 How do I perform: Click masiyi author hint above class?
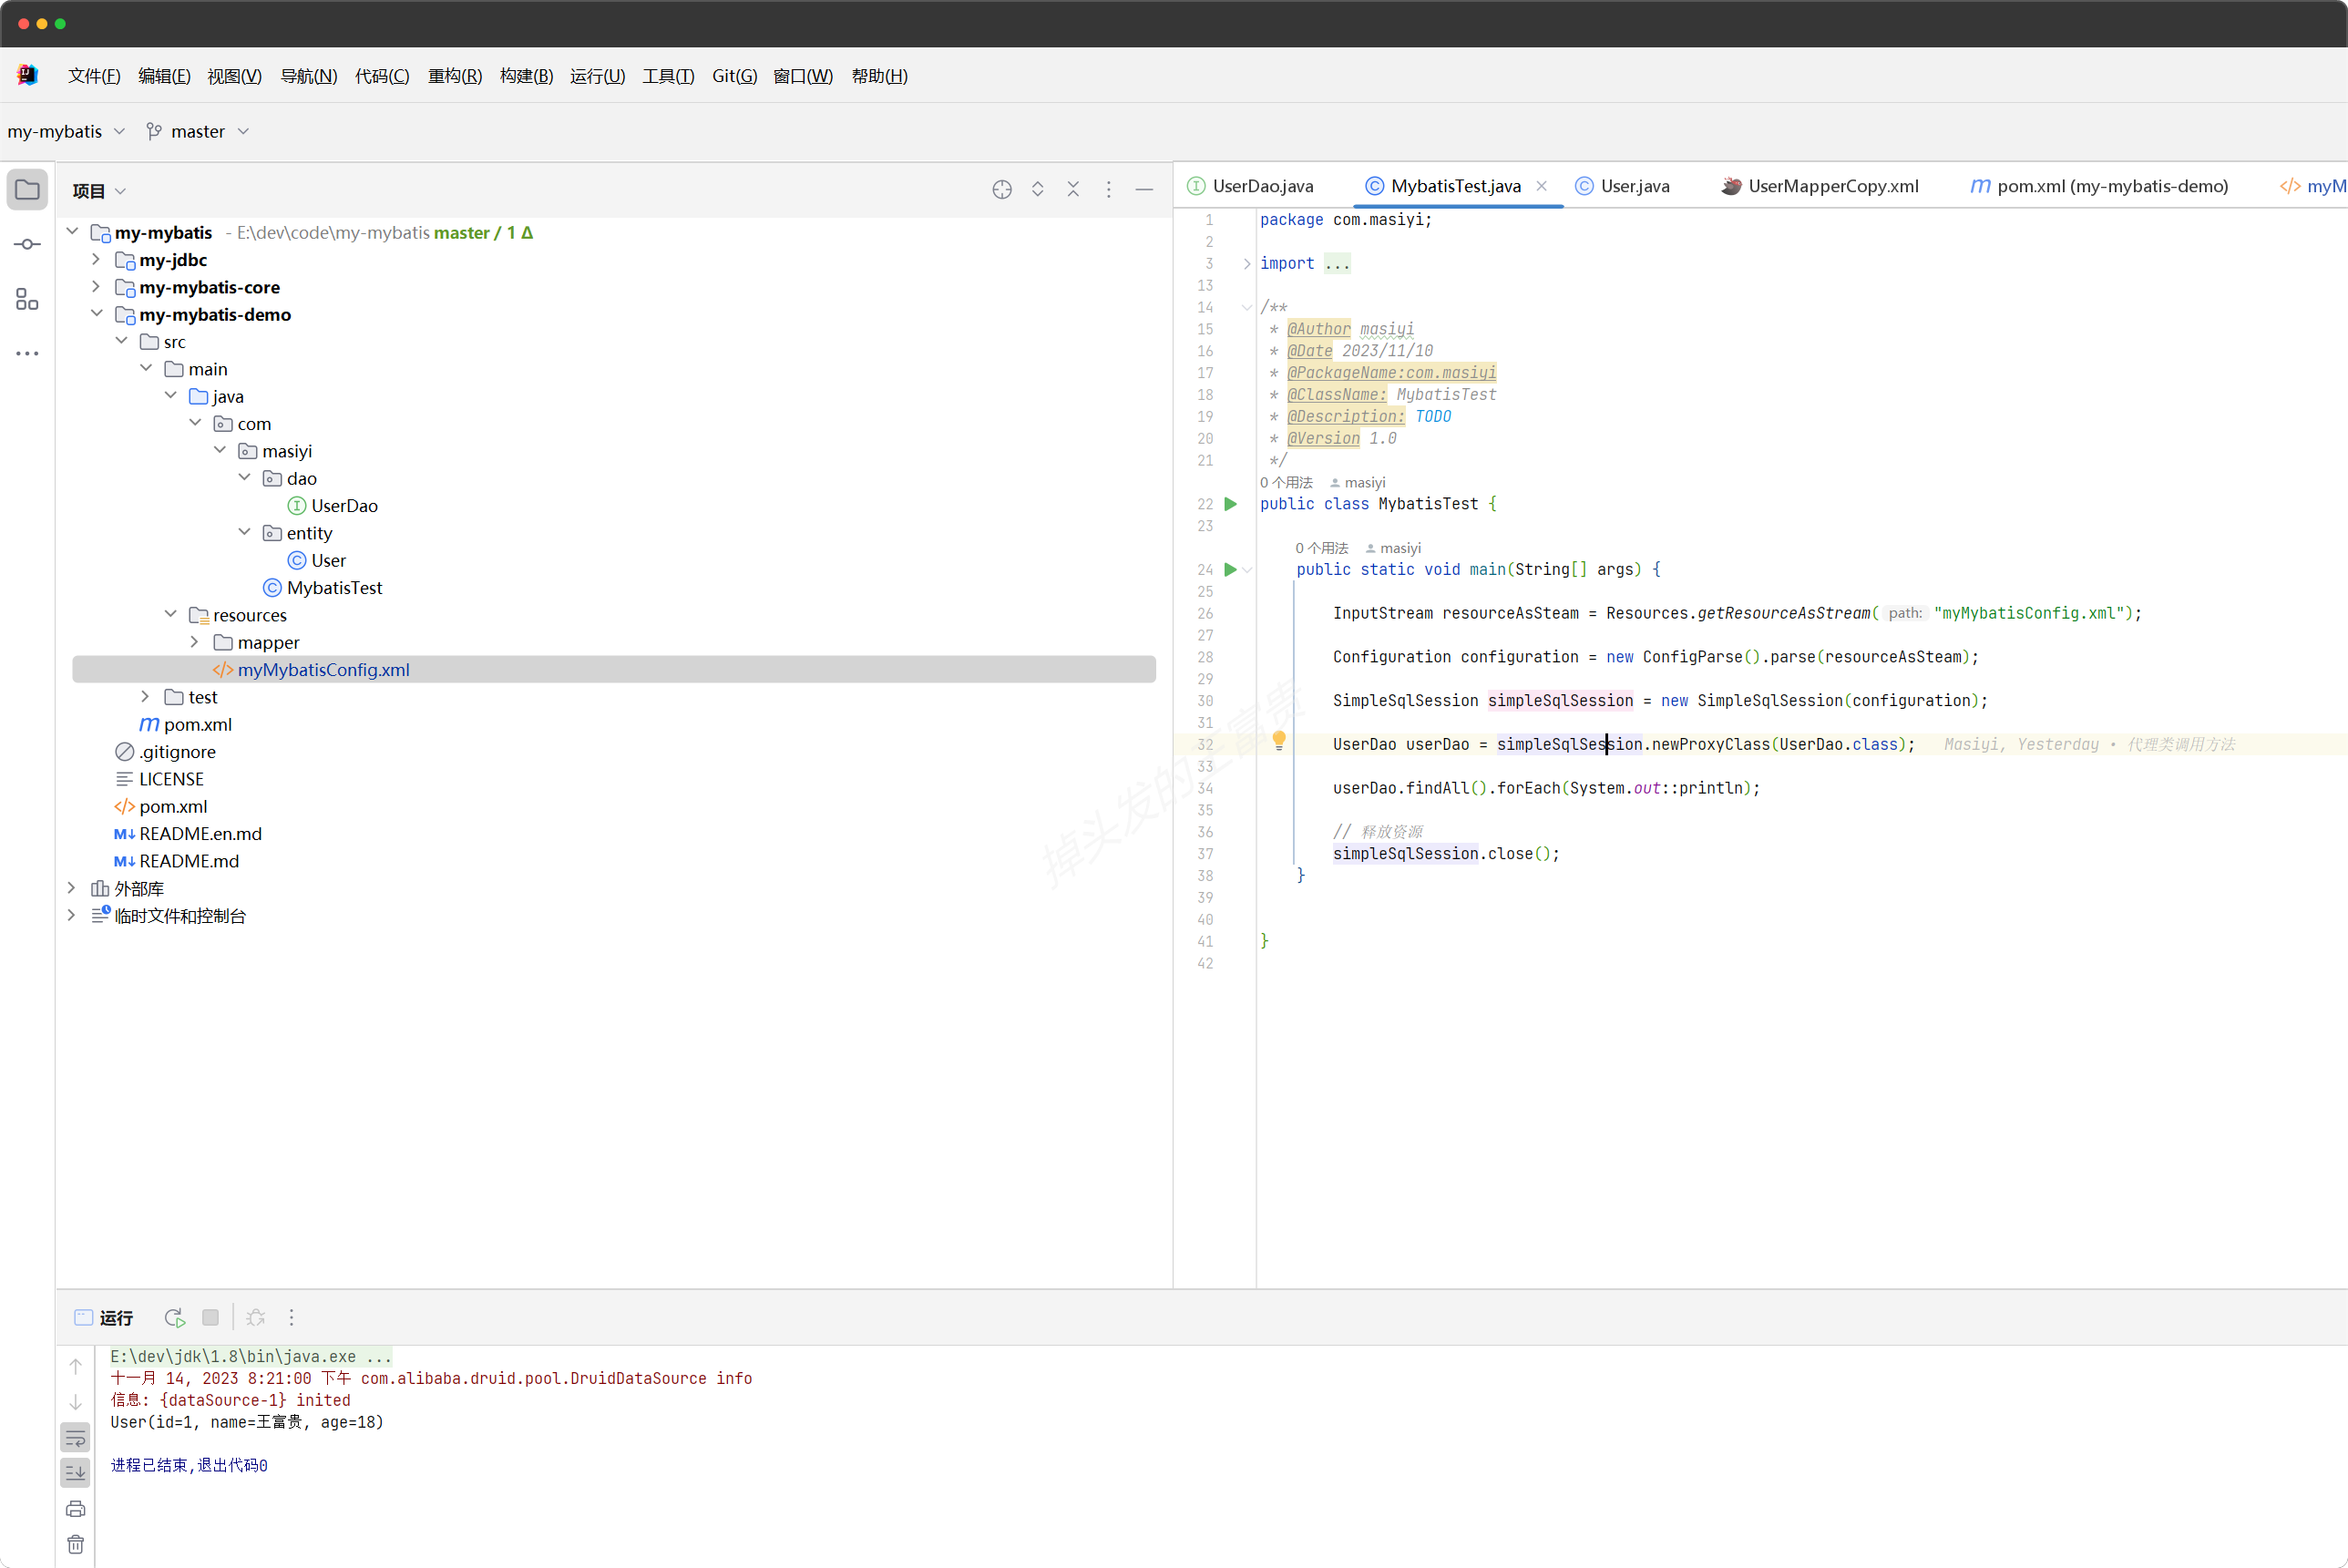click(1357, 482)
